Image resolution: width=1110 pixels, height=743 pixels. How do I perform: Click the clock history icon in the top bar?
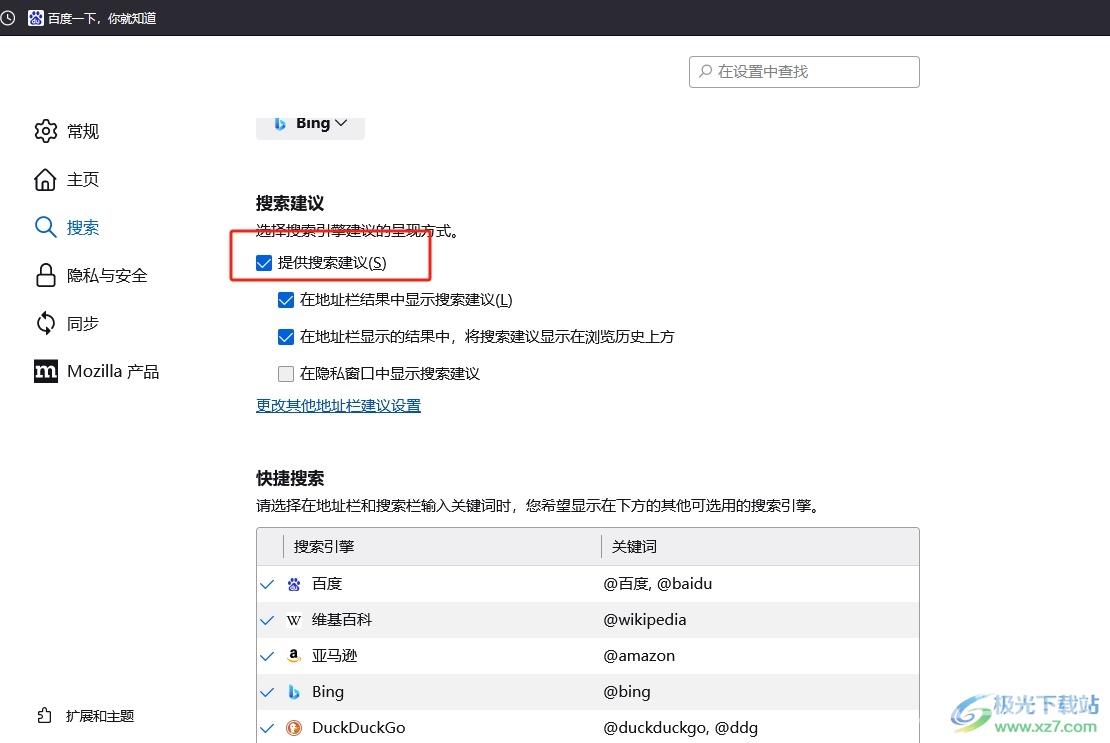pos(8,18)
